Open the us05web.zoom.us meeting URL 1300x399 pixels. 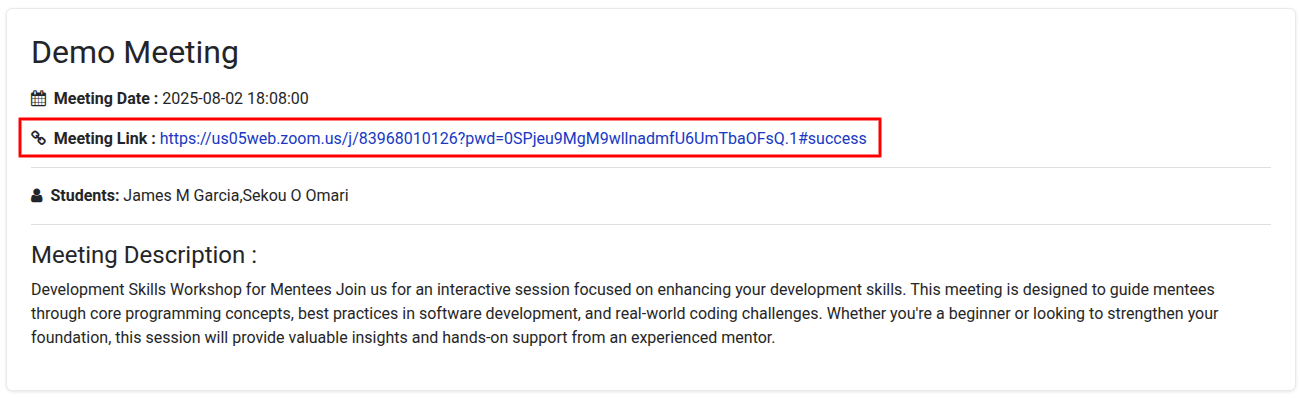(513, 138)
